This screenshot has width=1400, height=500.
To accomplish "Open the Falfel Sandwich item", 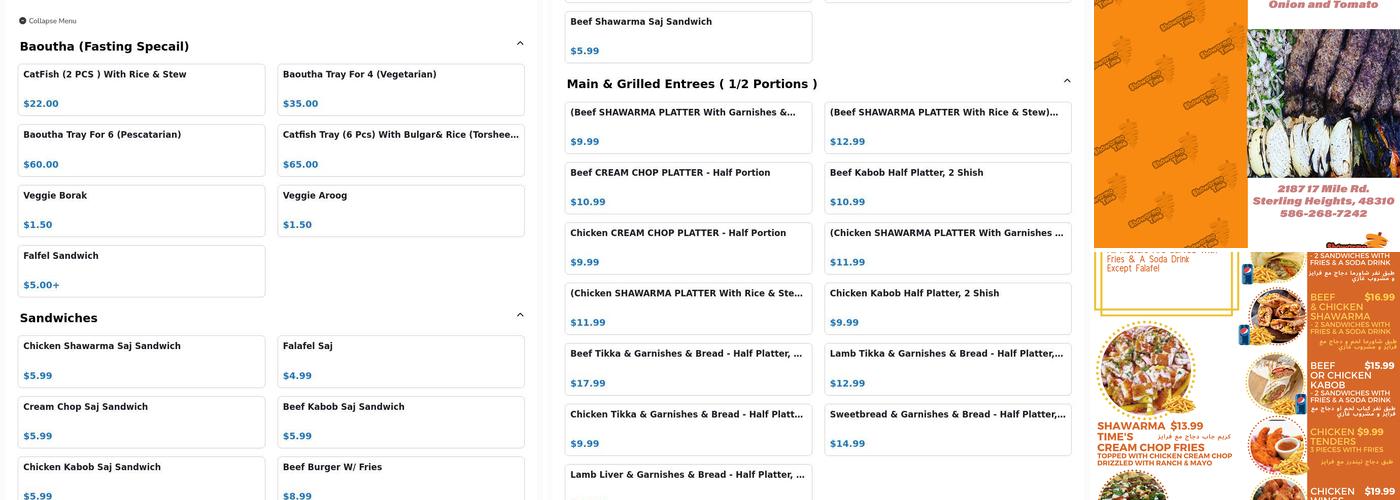I will (x=141, y=270).
